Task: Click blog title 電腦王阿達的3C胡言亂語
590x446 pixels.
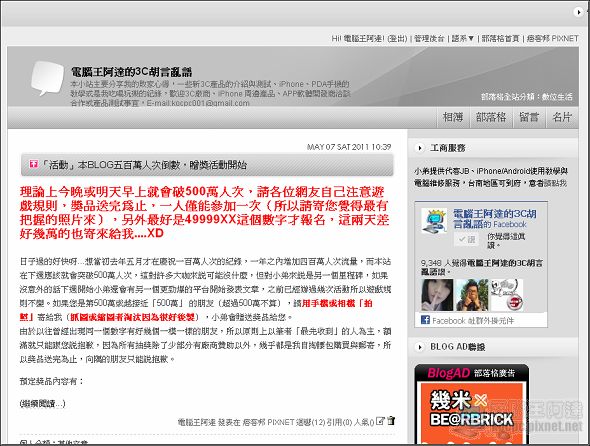Action: 132,72
